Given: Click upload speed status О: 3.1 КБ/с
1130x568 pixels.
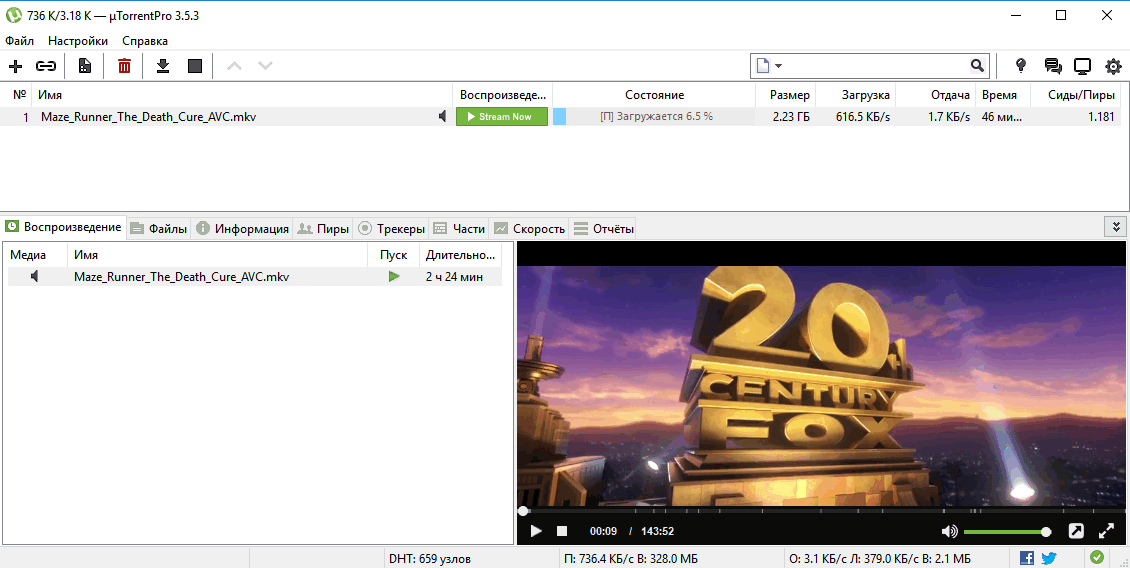Looking at the screenshot, I should pyautogui.click(x=880, y=559).
